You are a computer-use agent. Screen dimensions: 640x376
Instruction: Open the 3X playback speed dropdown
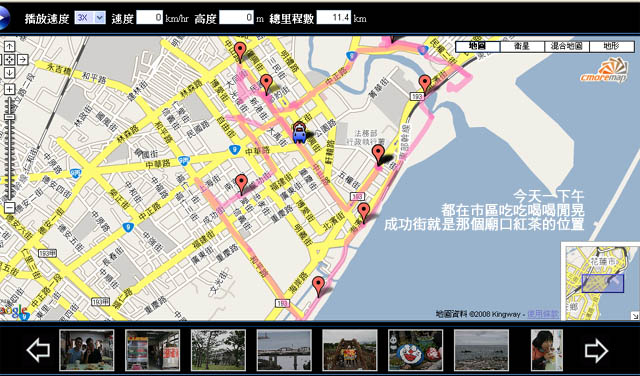[x=90, y=18]
